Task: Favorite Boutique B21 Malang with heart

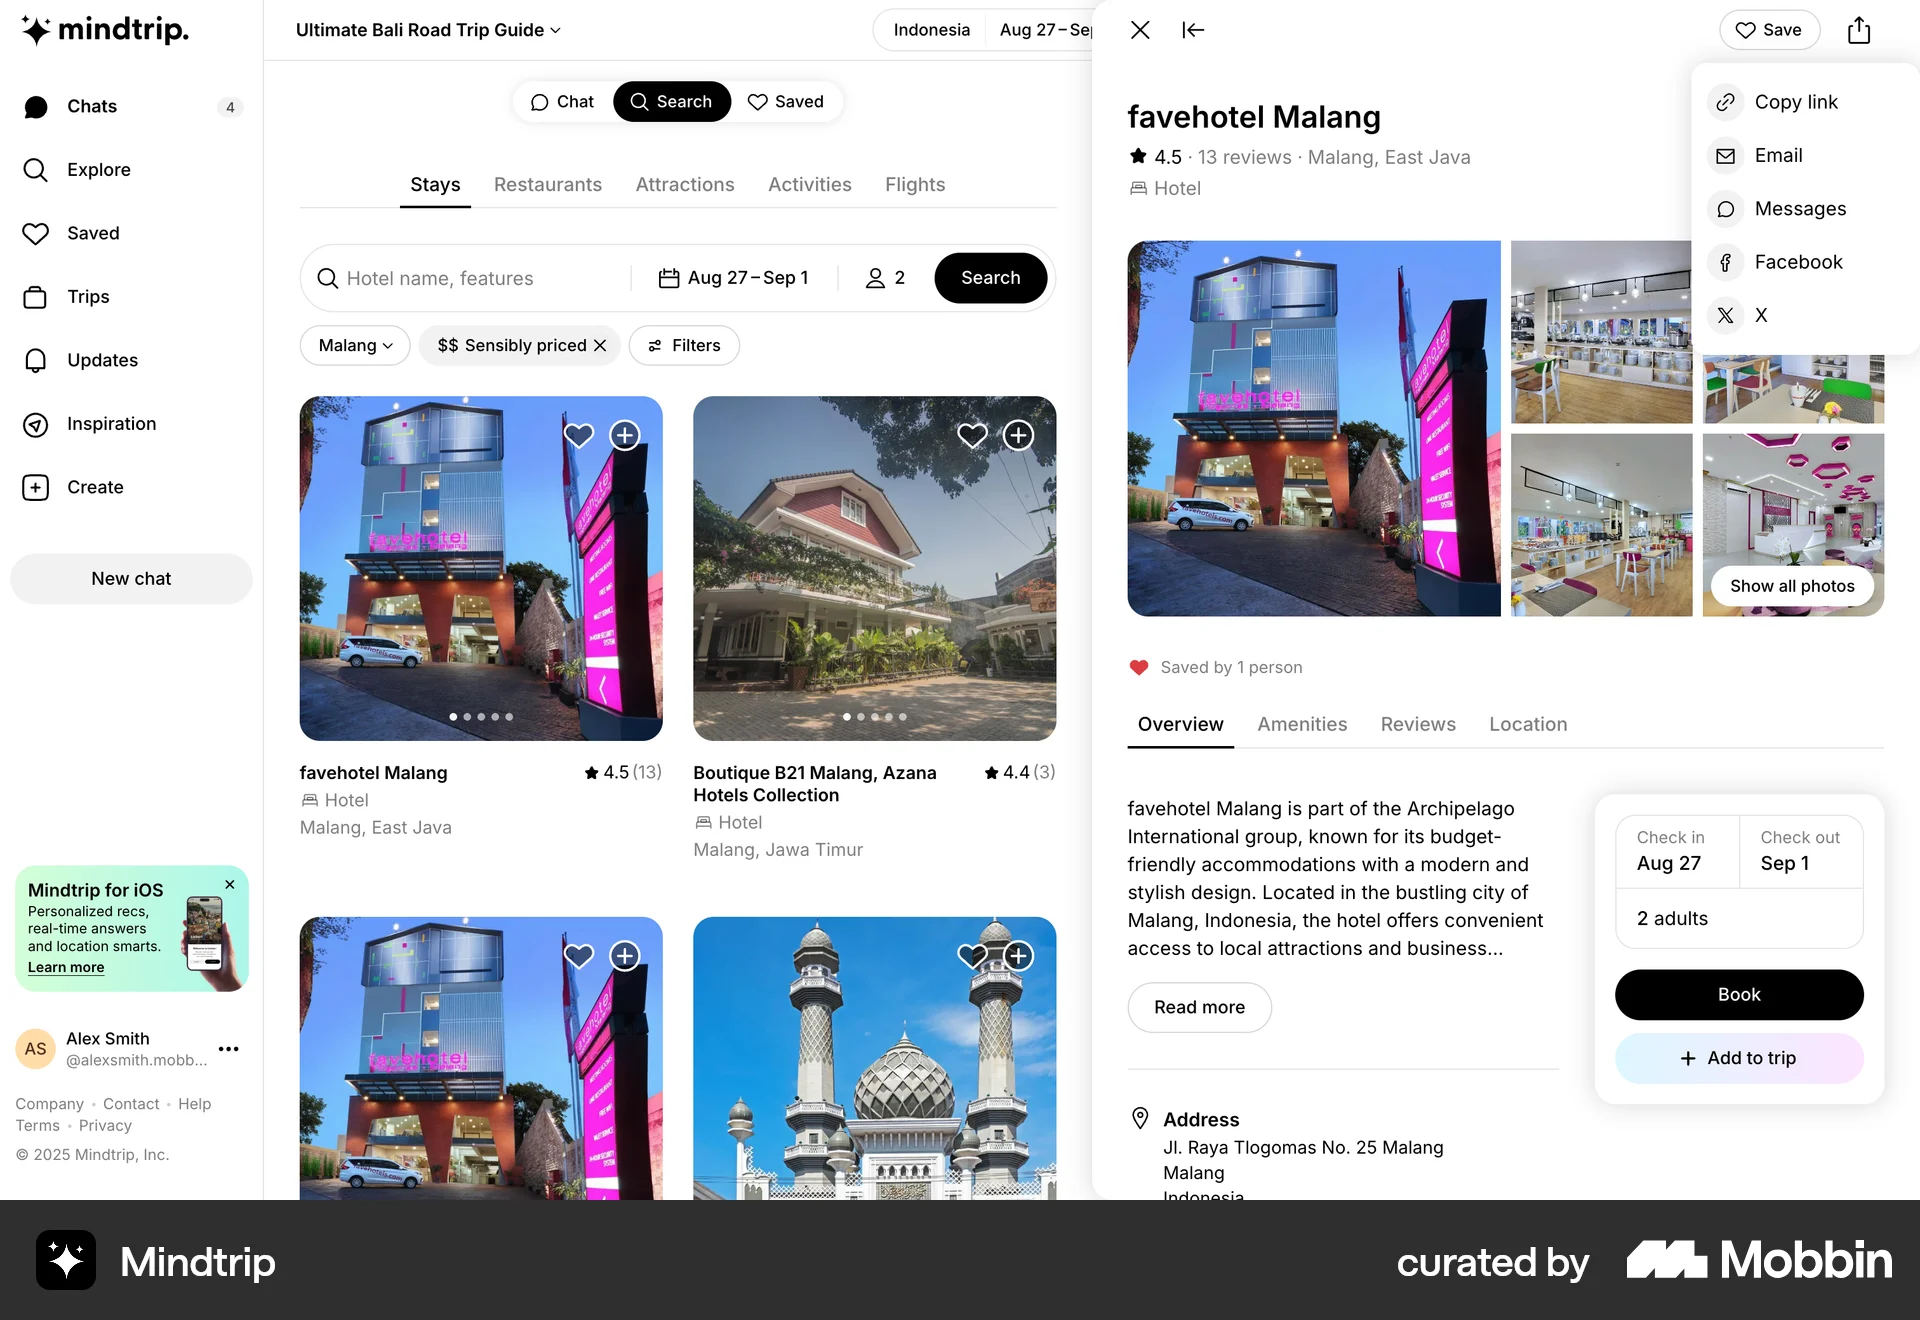Action: [972, 435]
